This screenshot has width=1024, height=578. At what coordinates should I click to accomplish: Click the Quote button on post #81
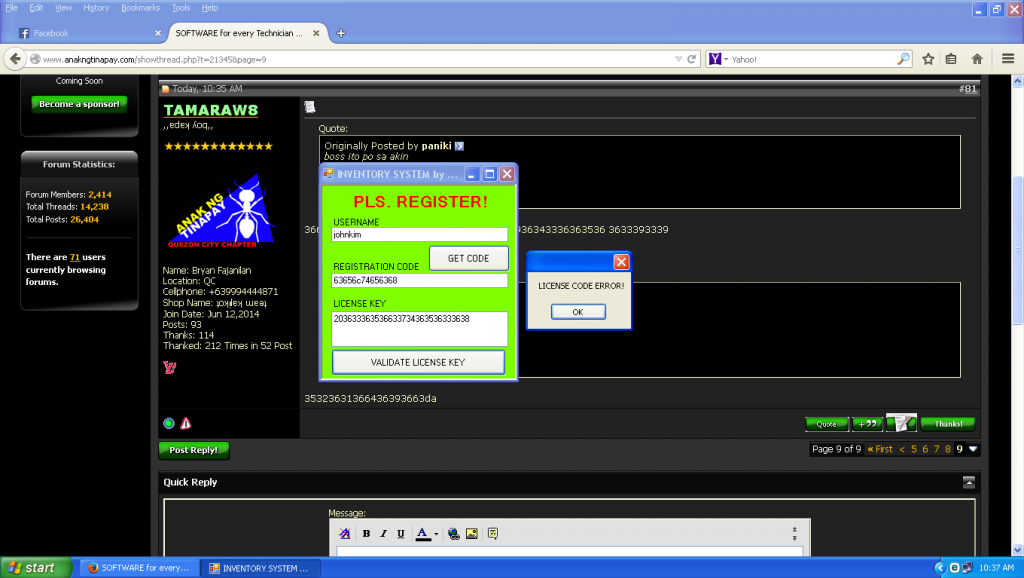827,424
